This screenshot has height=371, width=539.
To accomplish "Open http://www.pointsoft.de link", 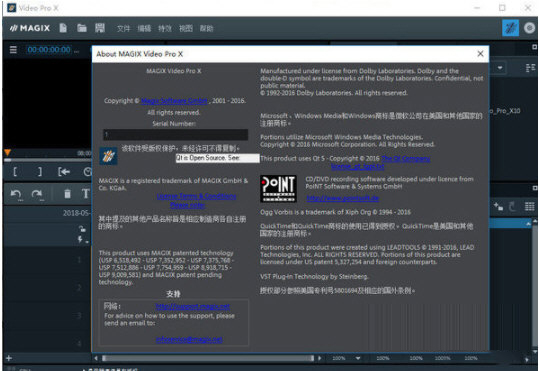I will [x=342, y=198].
